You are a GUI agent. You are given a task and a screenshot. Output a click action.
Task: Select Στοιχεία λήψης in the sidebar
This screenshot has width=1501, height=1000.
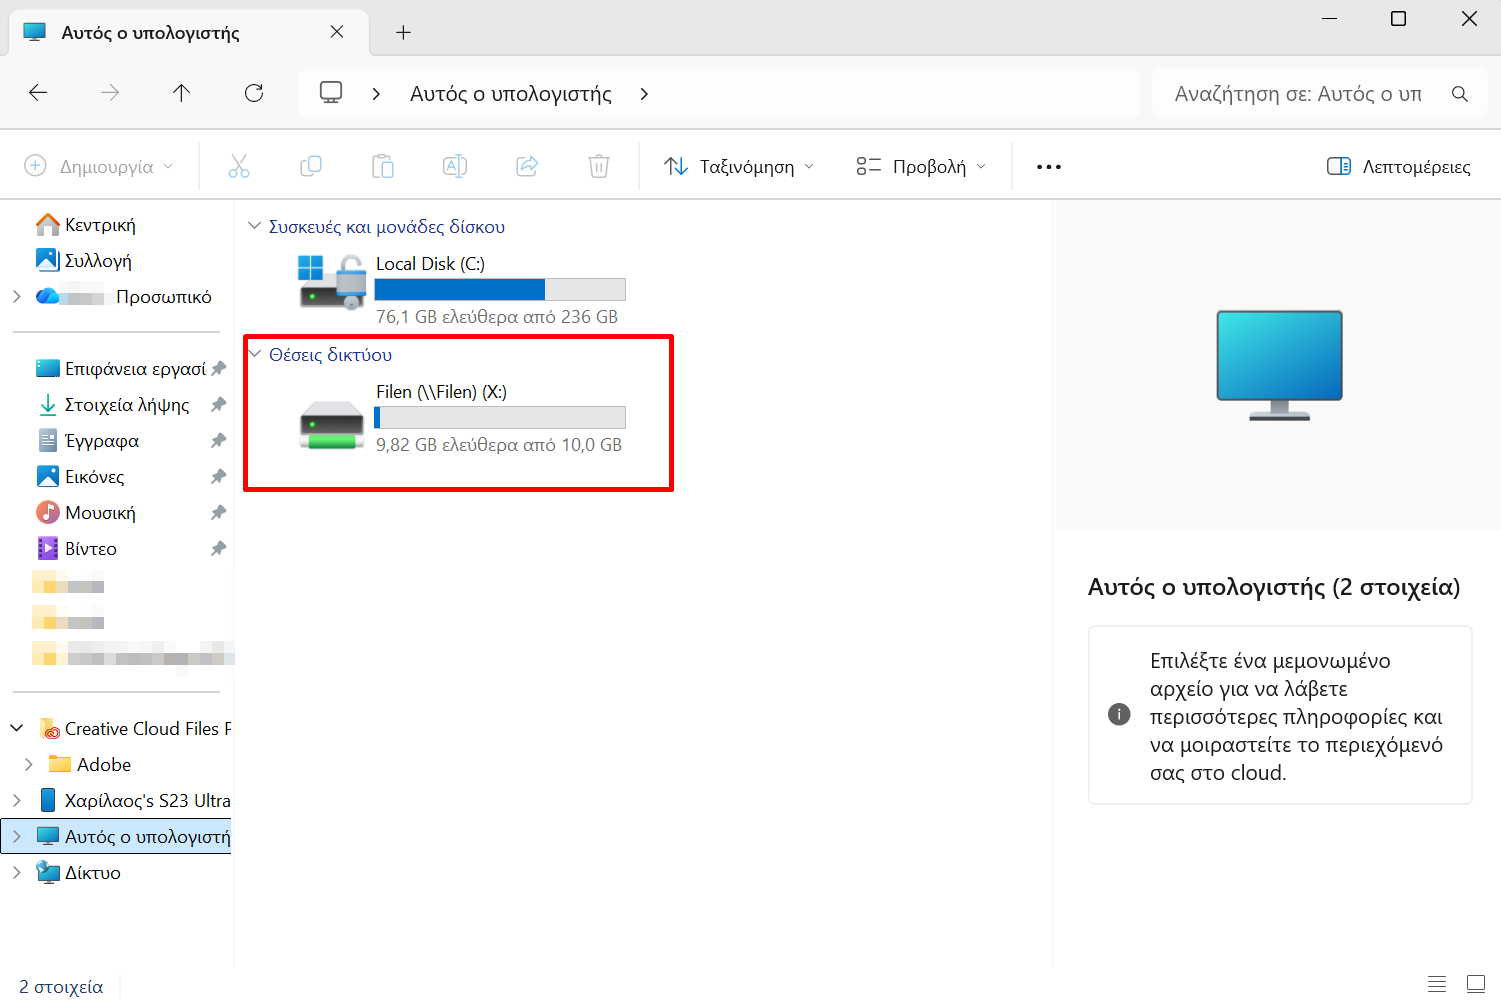tap(126, 405)
